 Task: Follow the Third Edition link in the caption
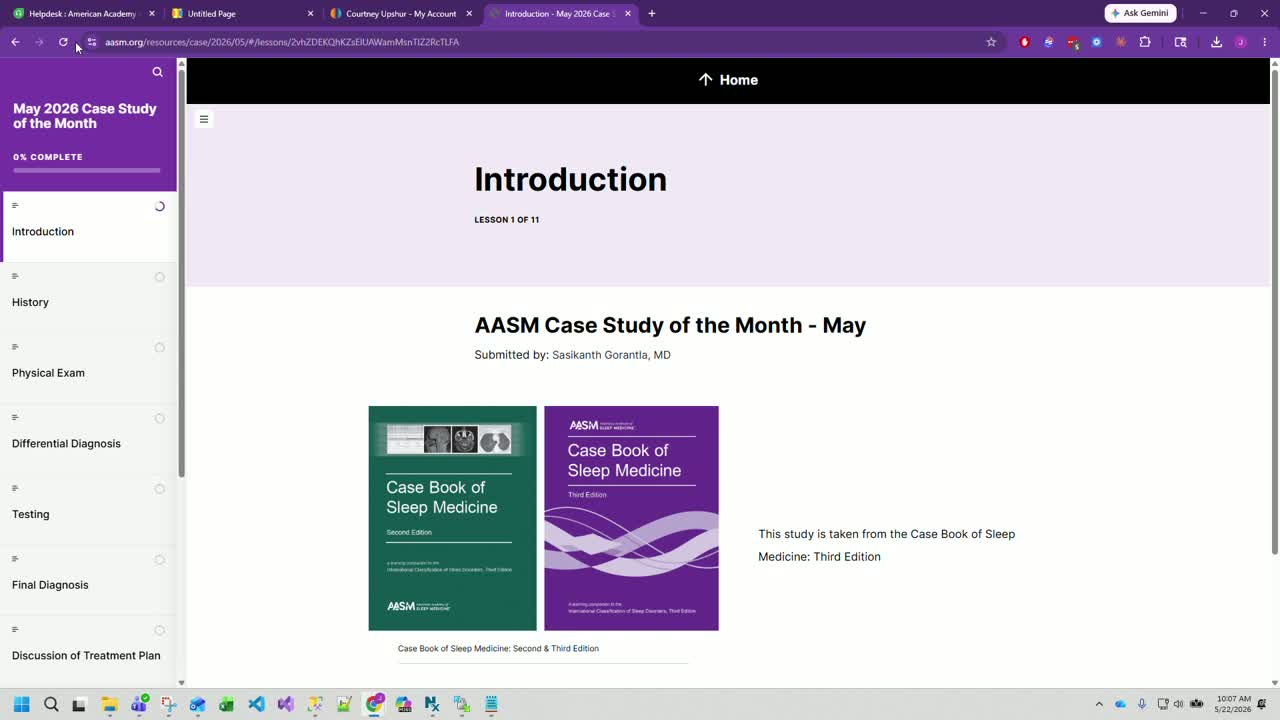coord(575,649)
